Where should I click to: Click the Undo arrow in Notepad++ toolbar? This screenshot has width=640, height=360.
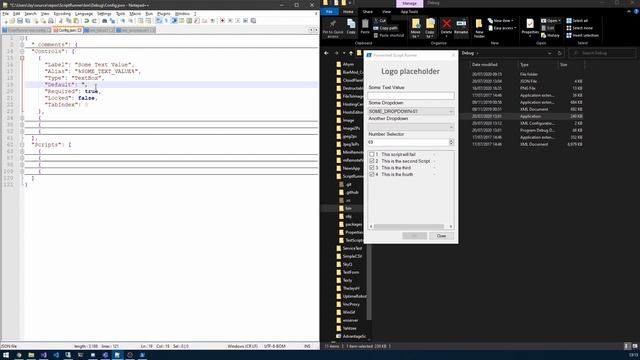(87, 21)
